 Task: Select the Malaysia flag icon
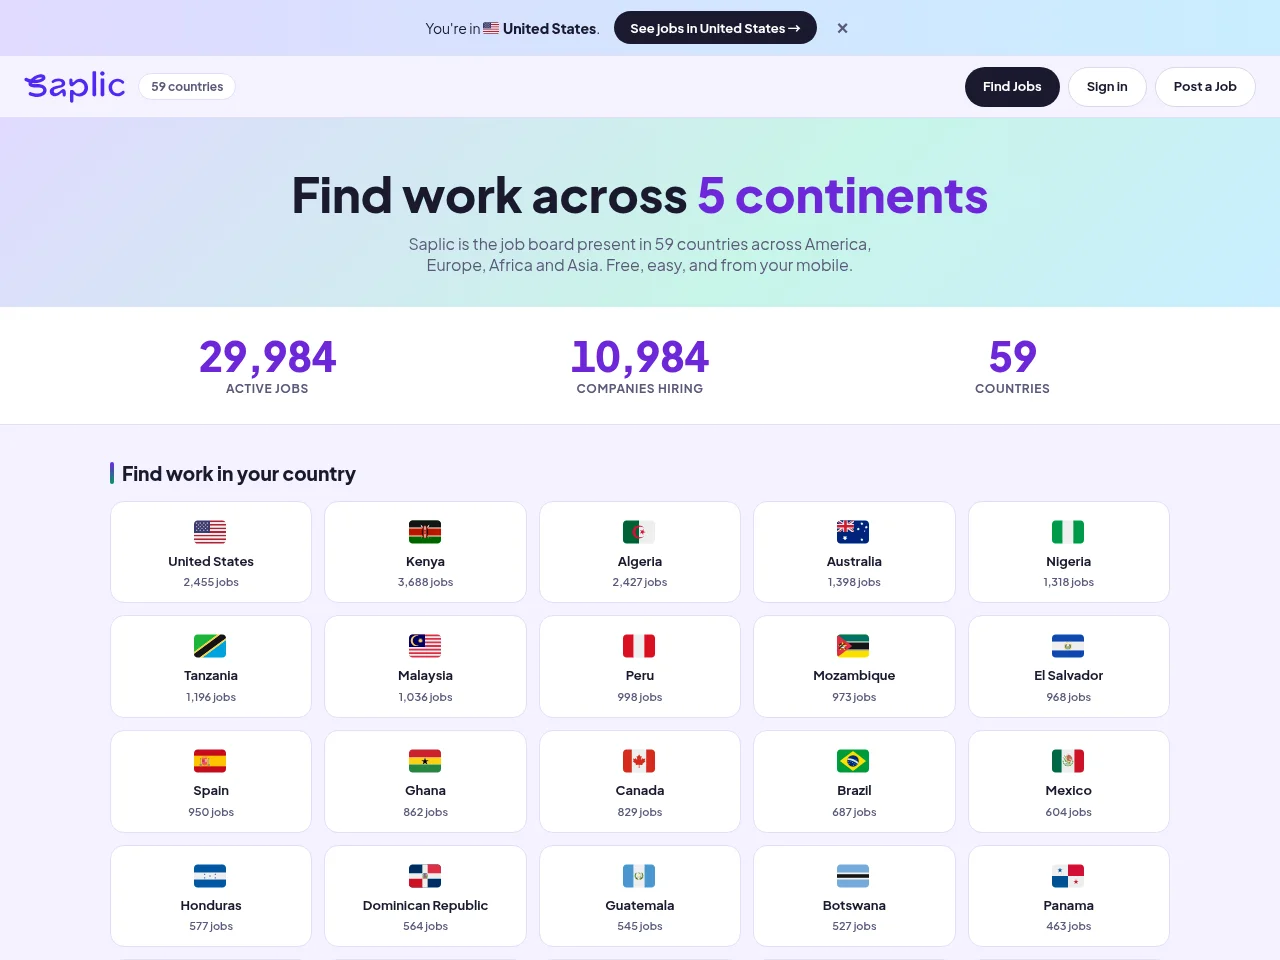click(425, 646)
